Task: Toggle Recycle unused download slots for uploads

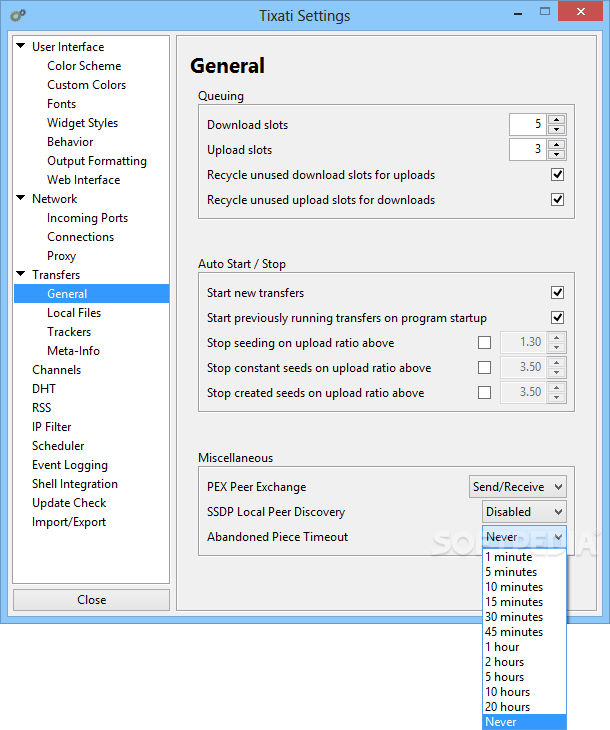Action: coord(557,175)
